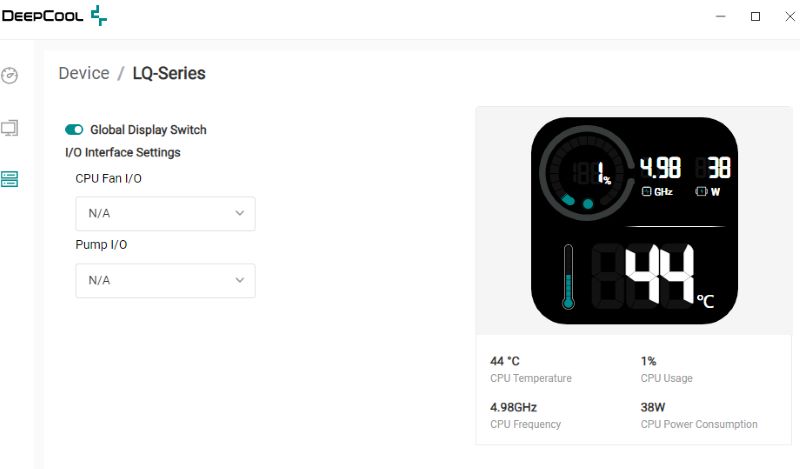Click the 1% CPU Usage reading
The image size is (800, 469).
coord(649,361)
